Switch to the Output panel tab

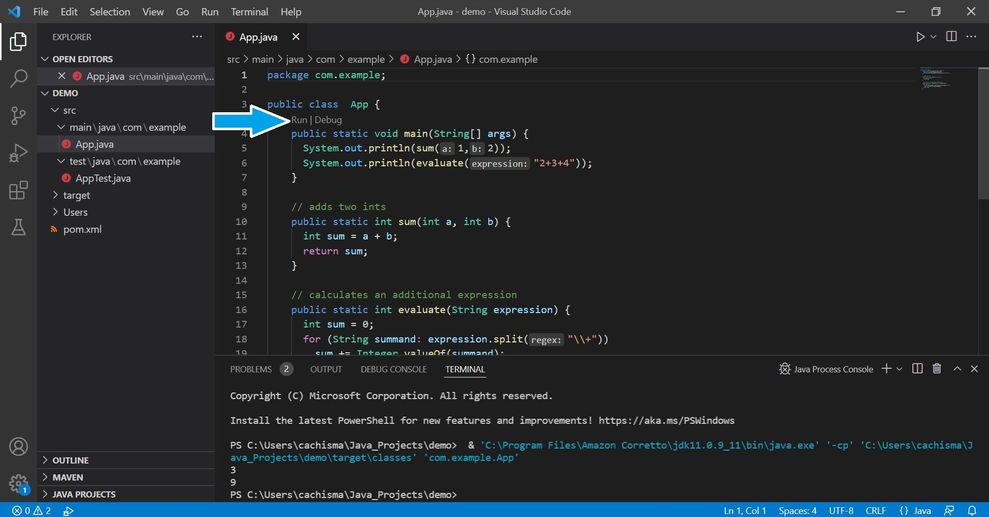click(x=326, y=369)
